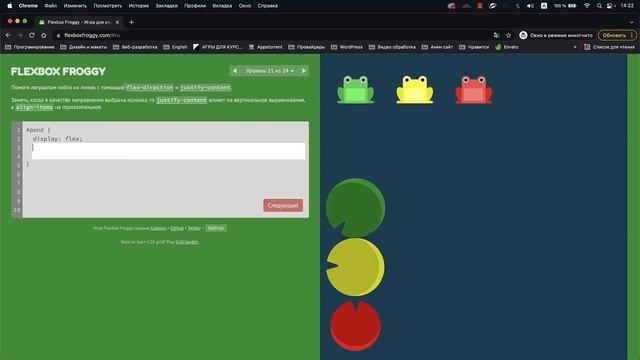Reload the page with refresh icon
Image resolution: width=640 pixels, height=360 pixels.
[32, 36]
